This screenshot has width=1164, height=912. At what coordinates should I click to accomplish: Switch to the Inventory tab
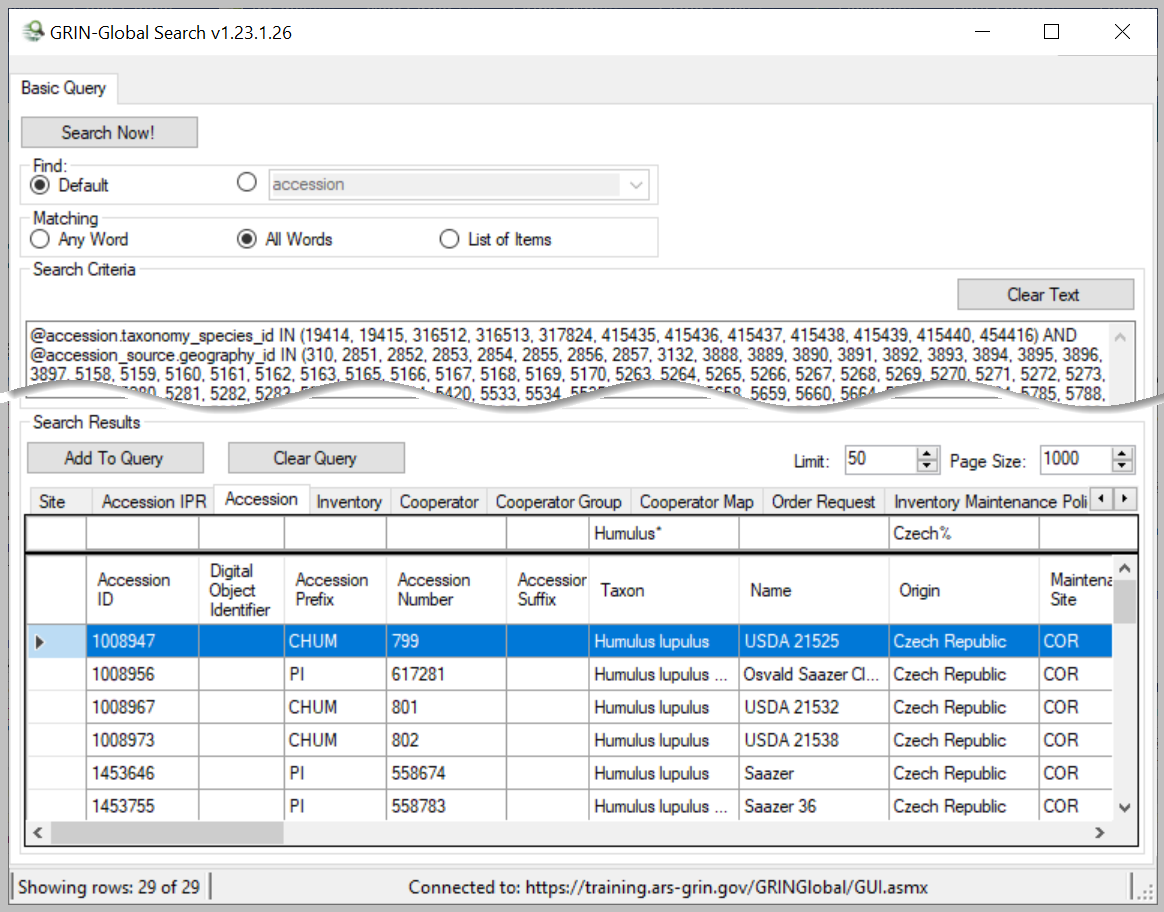[349, 502]
